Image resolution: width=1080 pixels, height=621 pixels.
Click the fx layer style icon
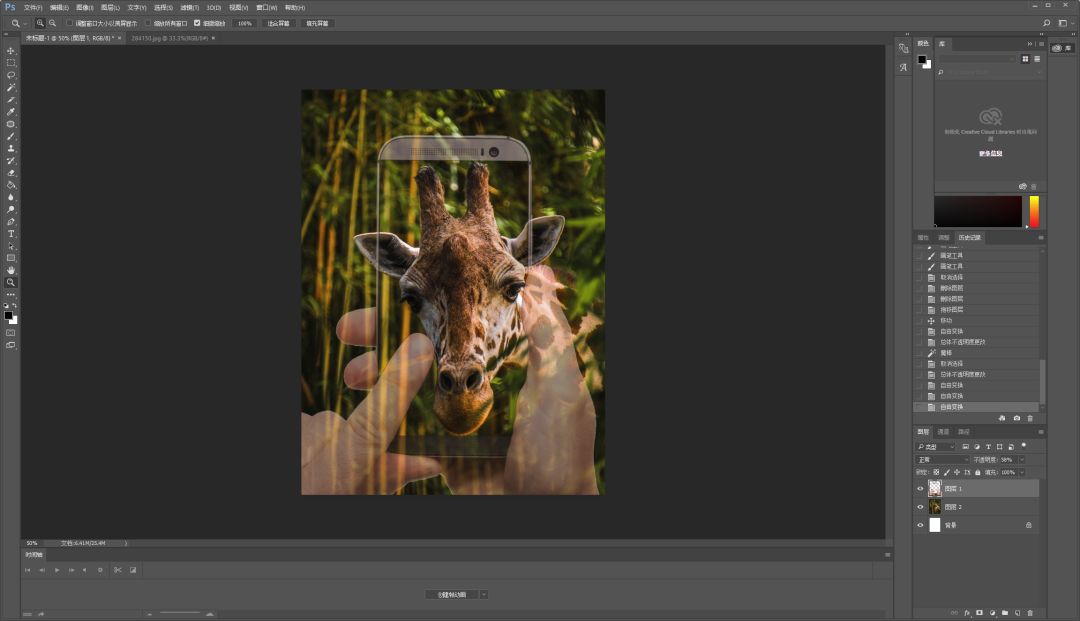[967, 612]
